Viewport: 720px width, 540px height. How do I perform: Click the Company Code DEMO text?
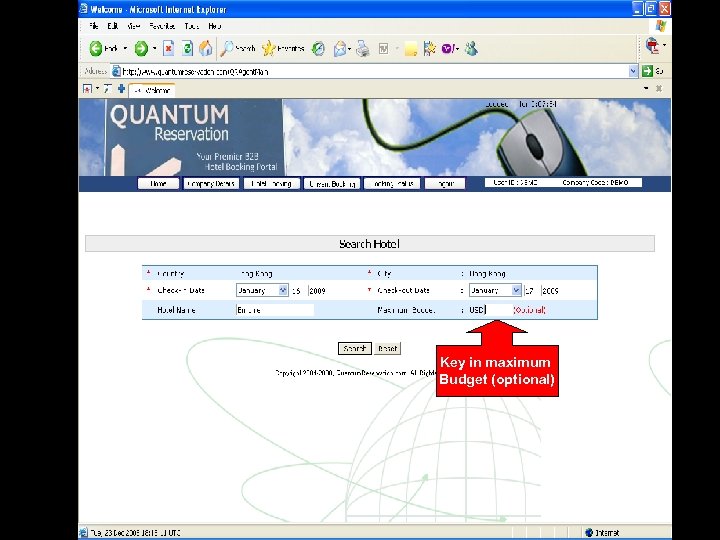[x=595, y=183]
